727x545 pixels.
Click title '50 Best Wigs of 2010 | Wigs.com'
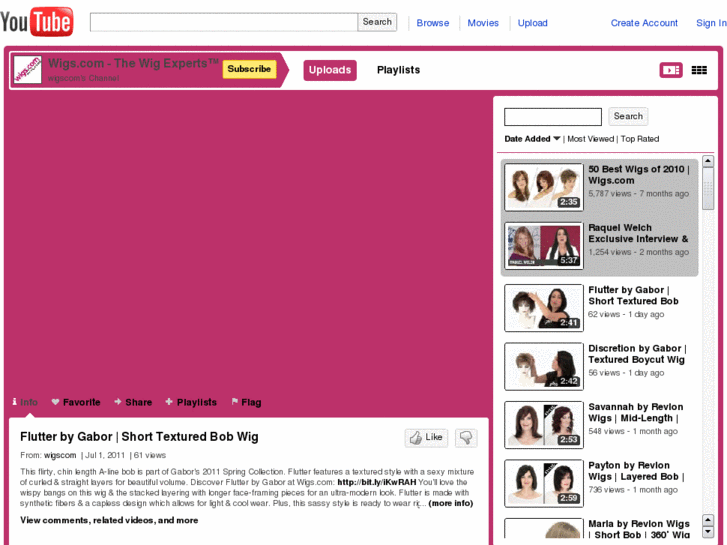point(639,175)
